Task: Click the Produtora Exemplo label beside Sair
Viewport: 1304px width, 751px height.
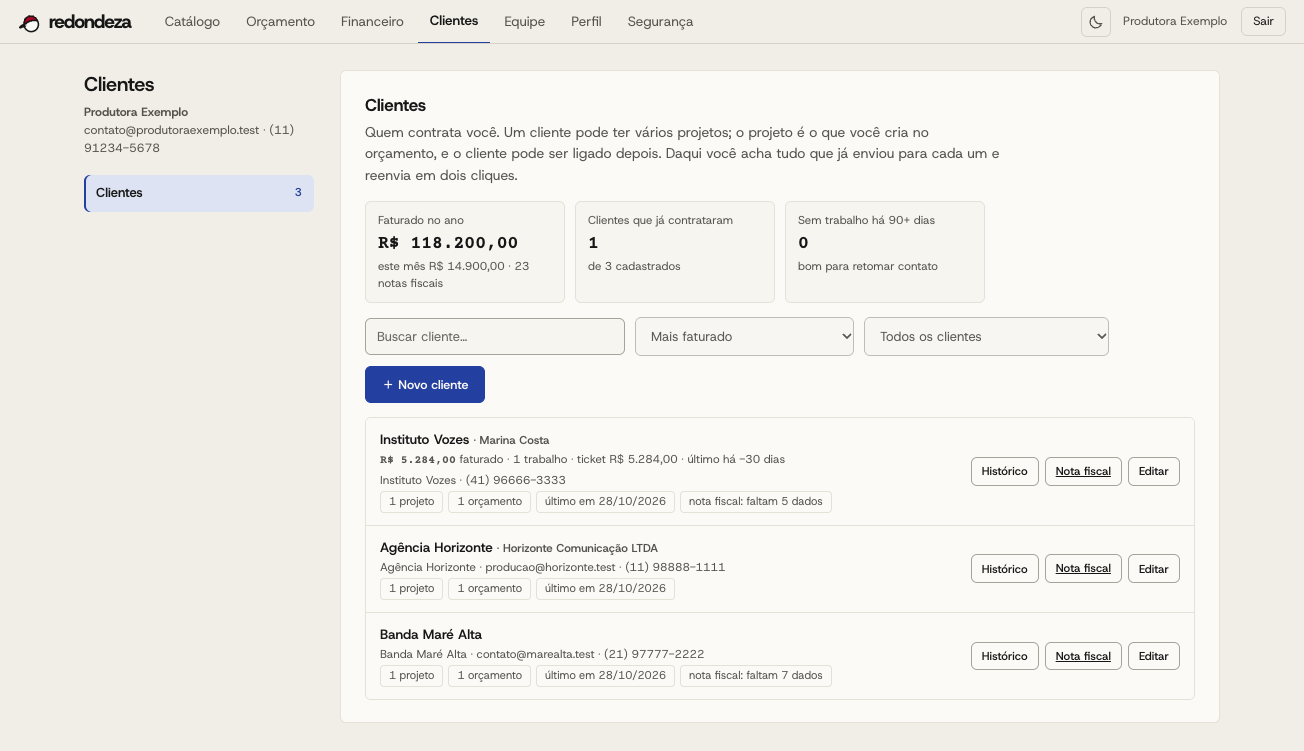Action: click(x=1175, y=22)
